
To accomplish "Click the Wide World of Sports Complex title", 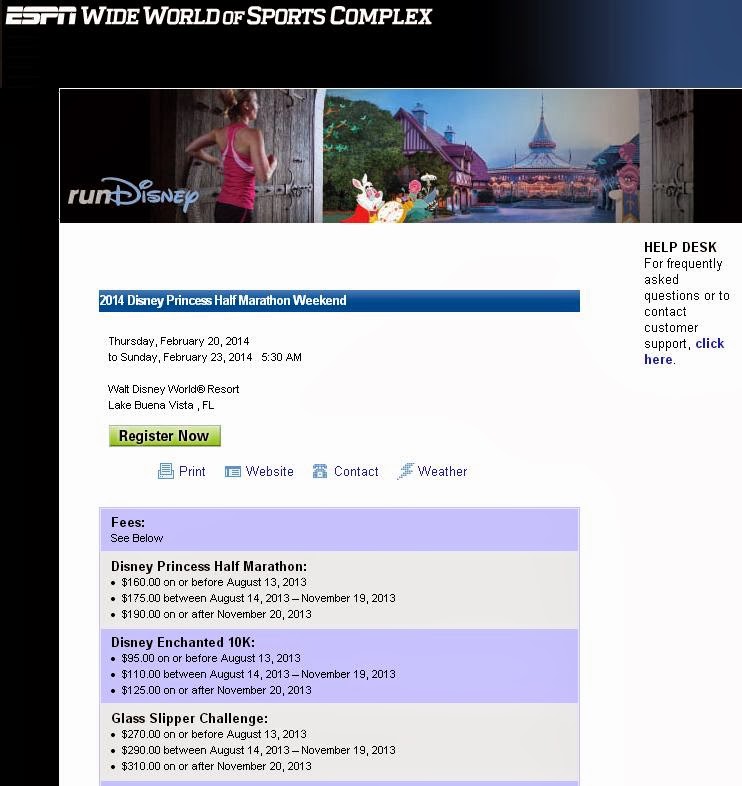I will click(256, 16).
